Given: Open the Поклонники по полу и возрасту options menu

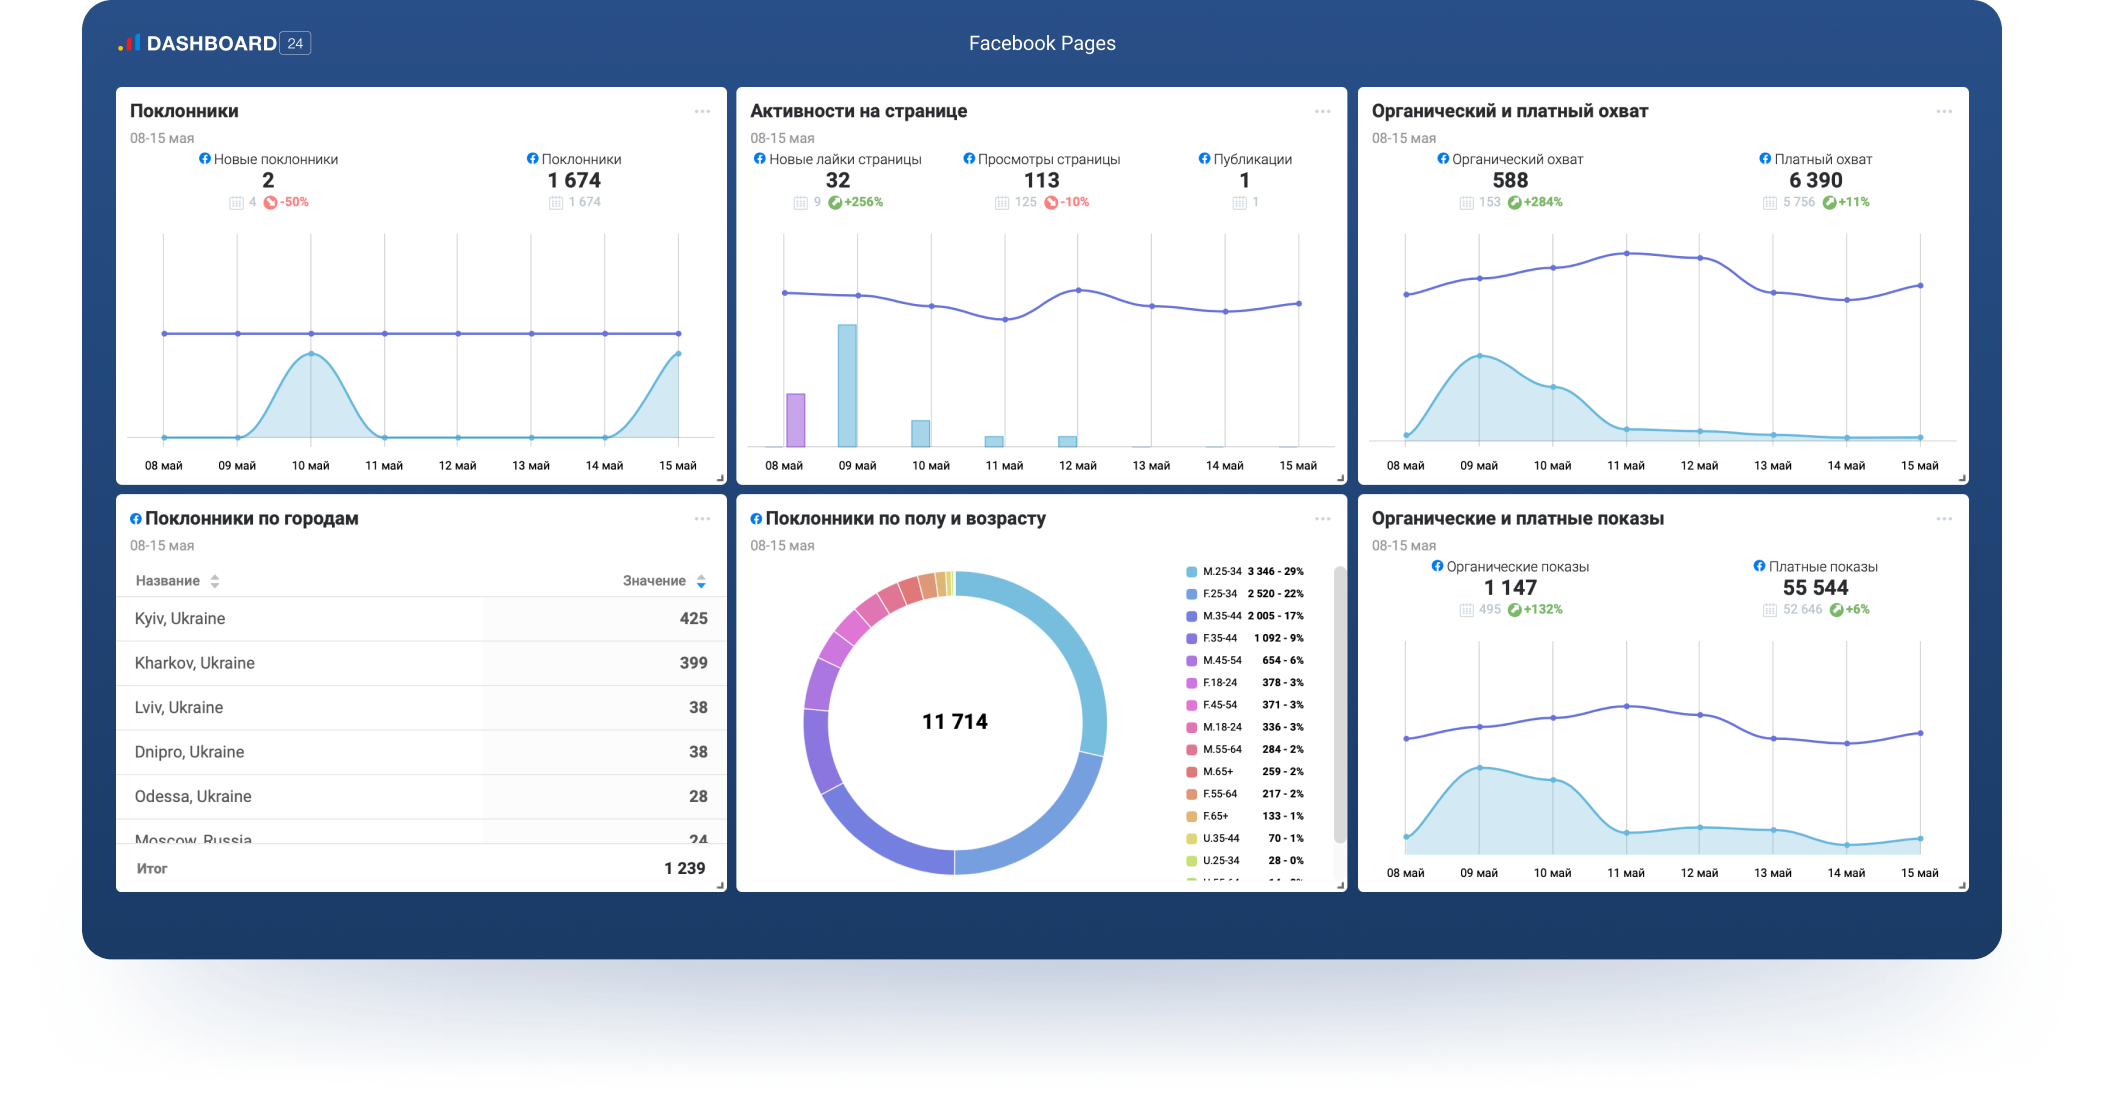Looking at the screenshot, I should tap(1322, 518).
